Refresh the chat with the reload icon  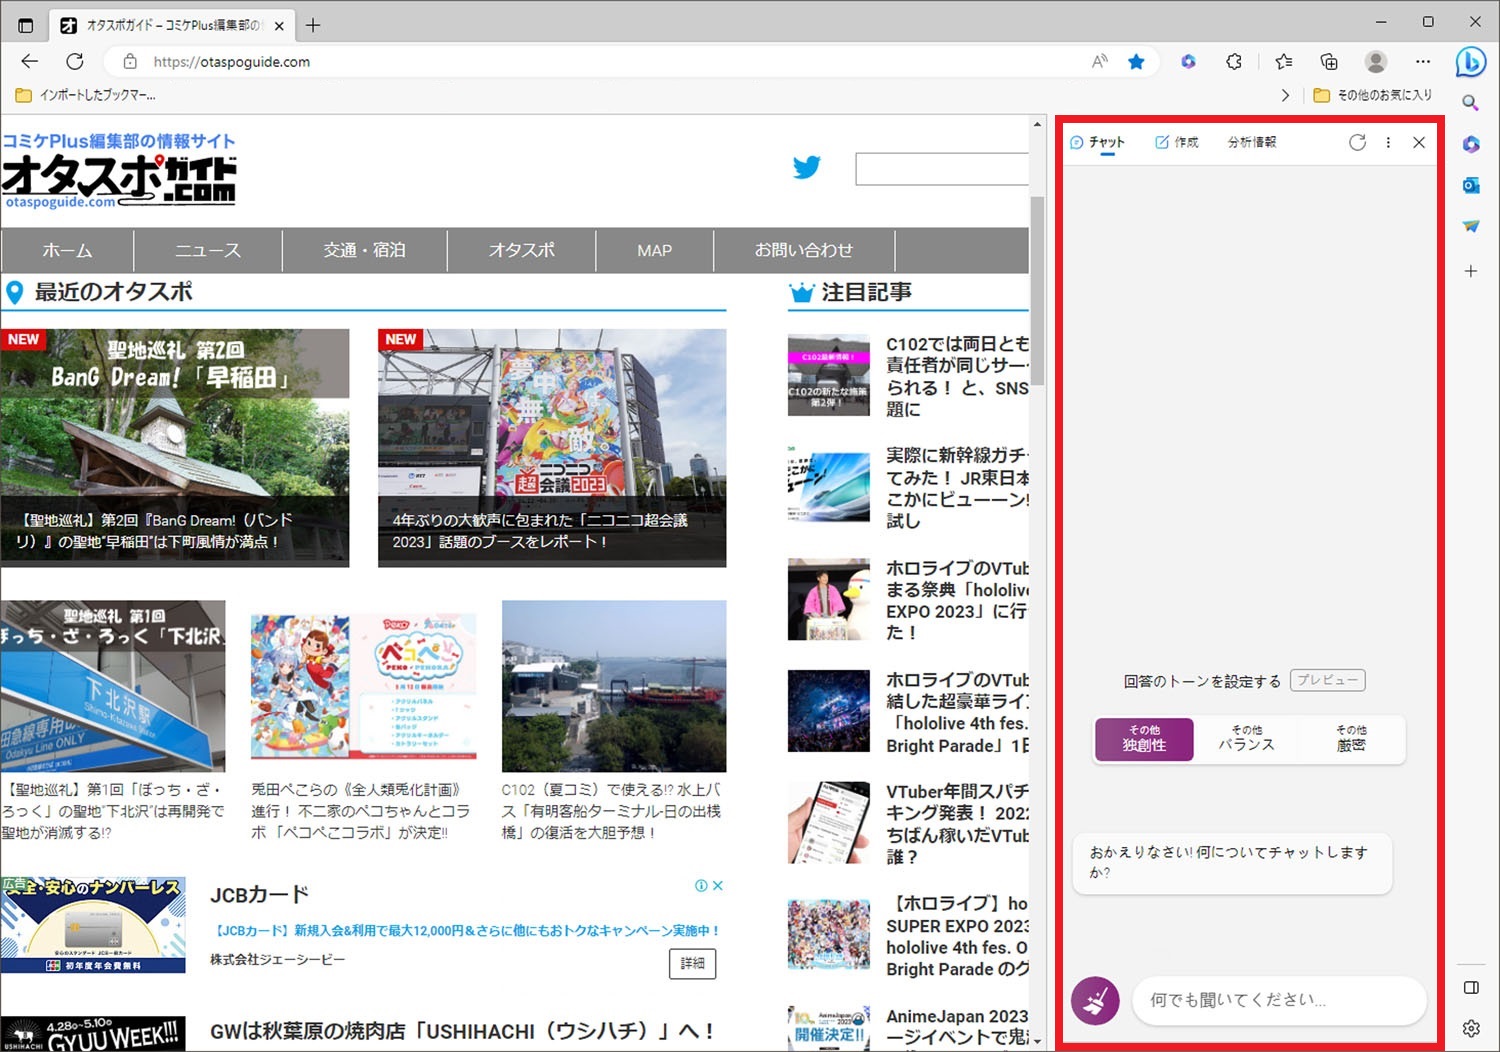coord(1357,142)
